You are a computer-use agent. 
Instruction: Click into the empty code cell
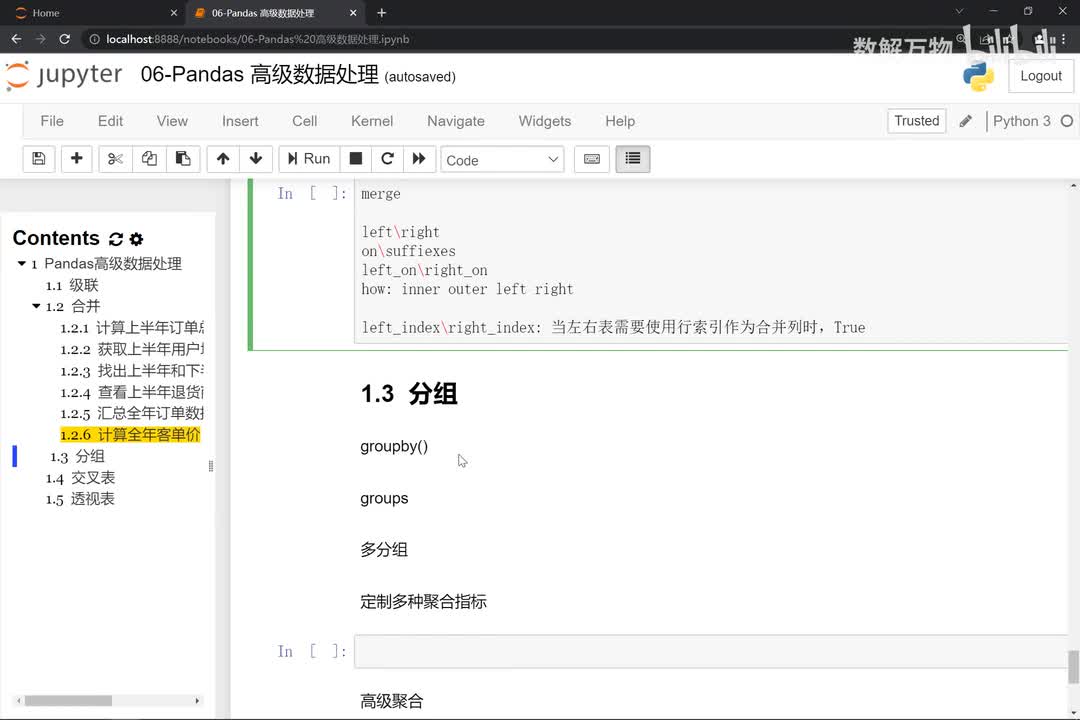pyautogui.click(x=711, y=652)
